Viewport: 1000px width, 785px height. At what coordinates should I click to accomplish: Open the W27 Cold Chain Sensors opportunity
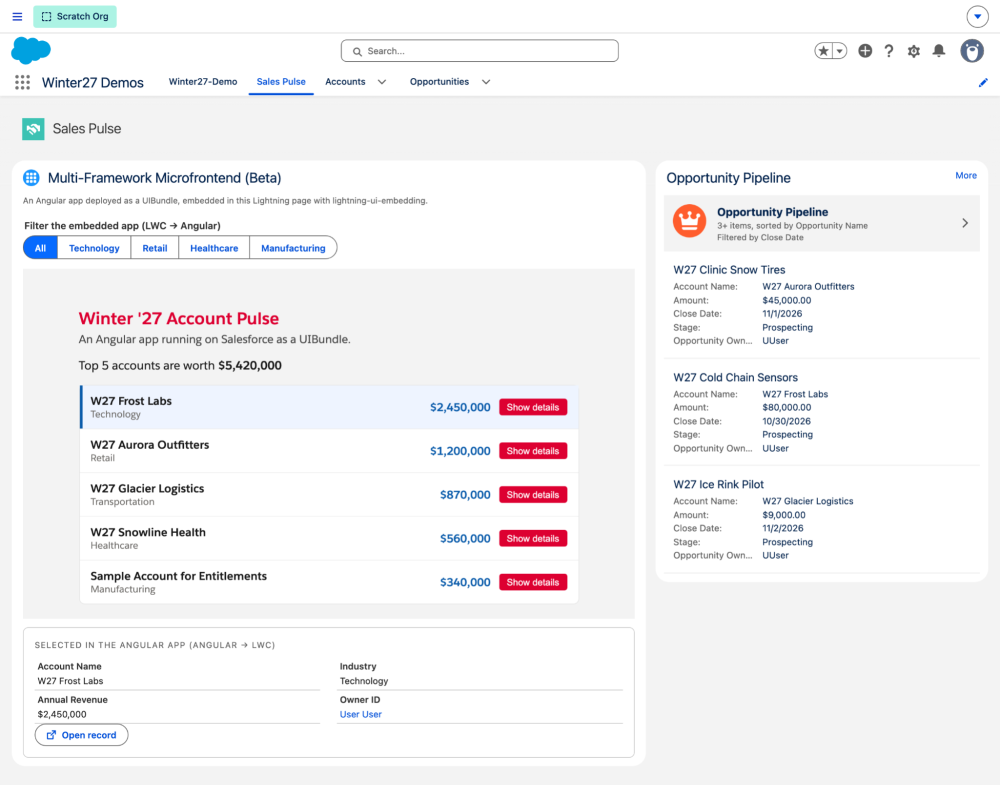tap(735, 378)
